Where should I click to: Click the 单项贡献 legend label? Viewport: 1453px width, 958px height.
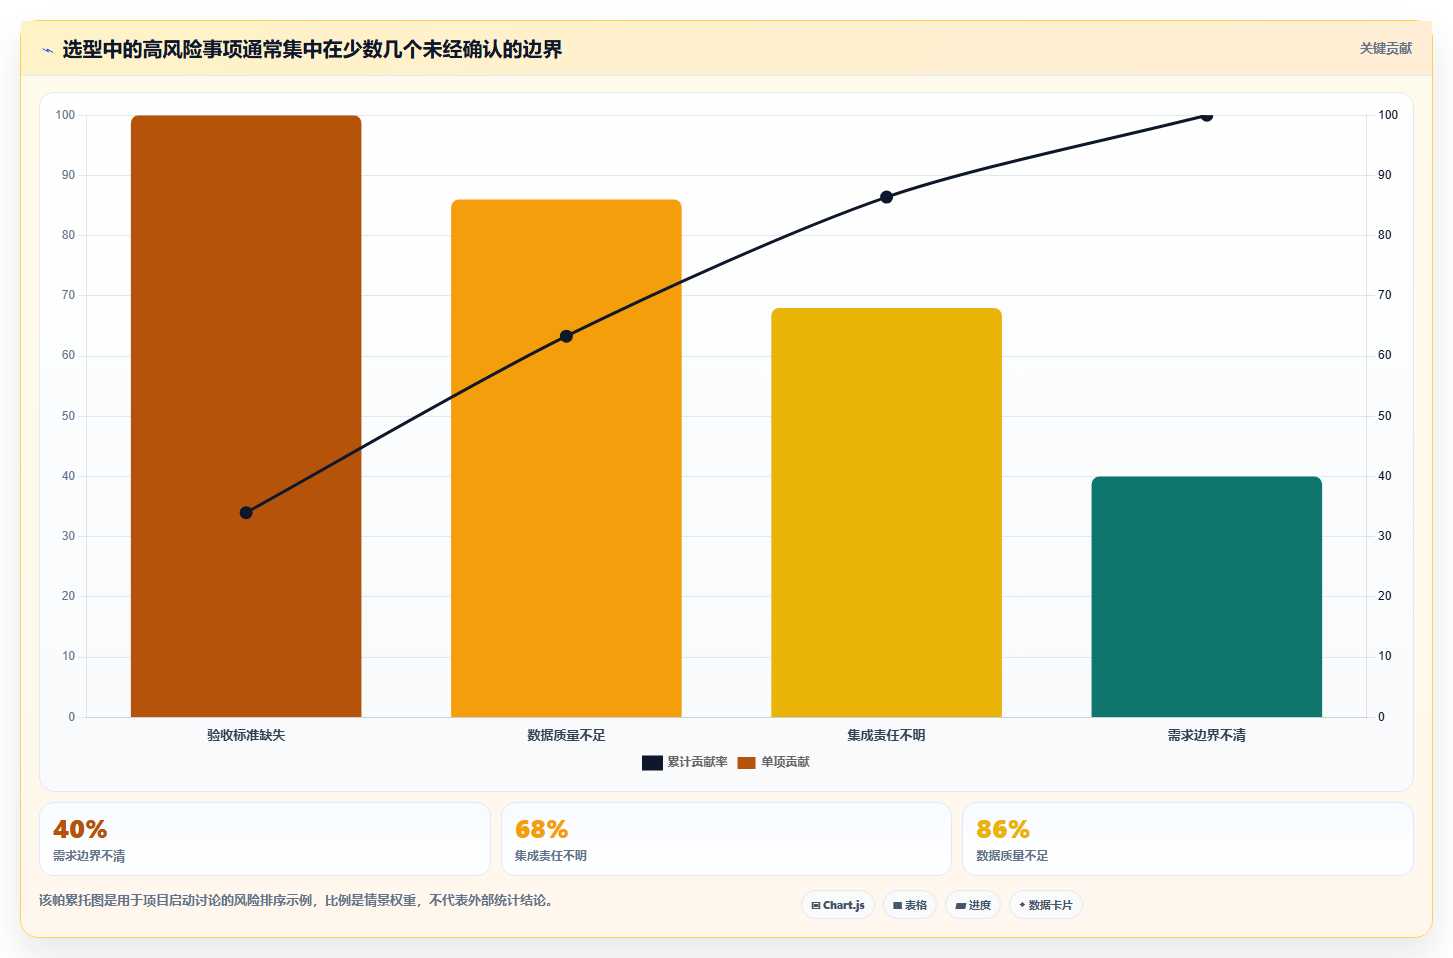[785, 762]
